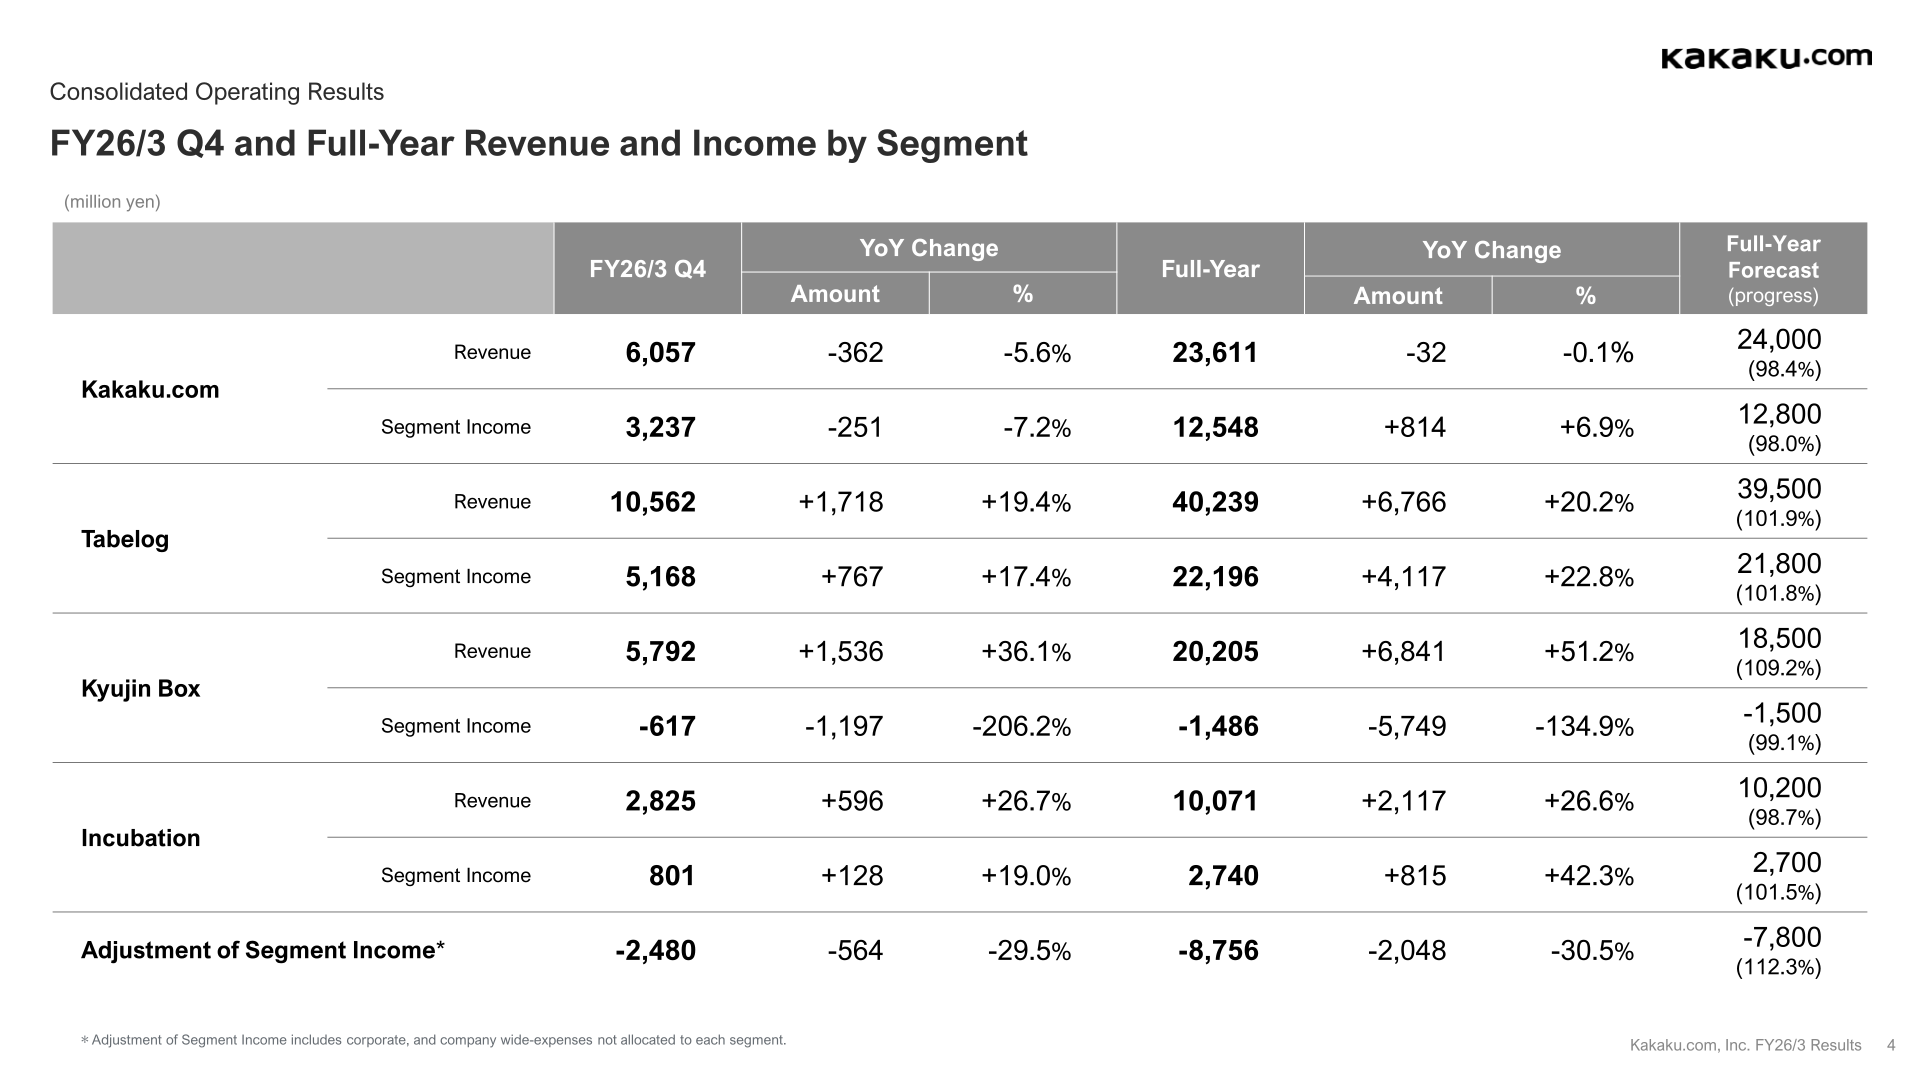
Task: Click the '(million yen)' unit note
Action: click(112, 202)
